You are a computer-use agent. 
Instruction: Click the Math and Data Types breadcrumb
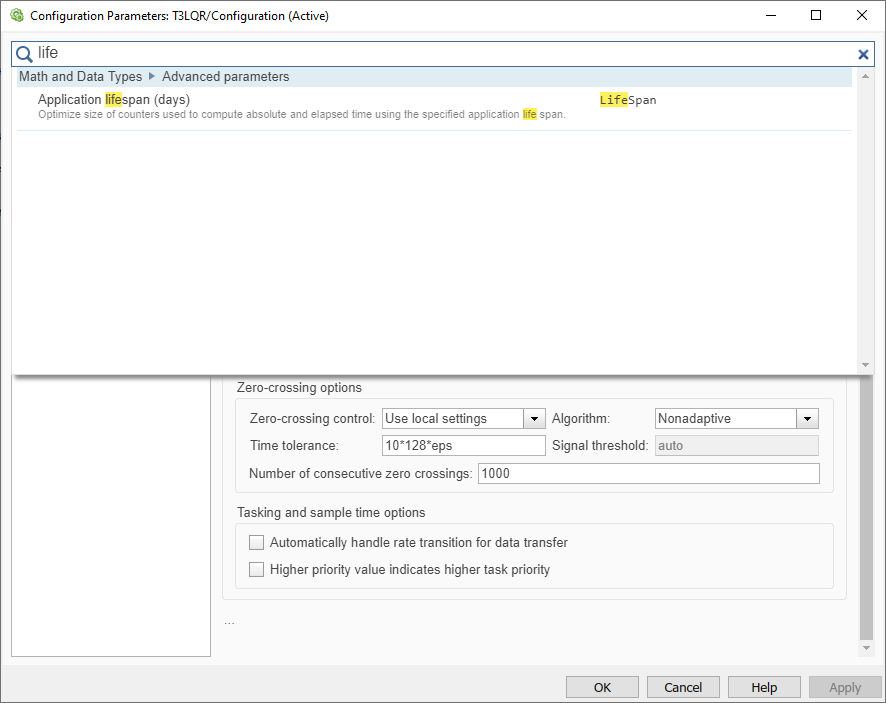(x=80, y=76)
